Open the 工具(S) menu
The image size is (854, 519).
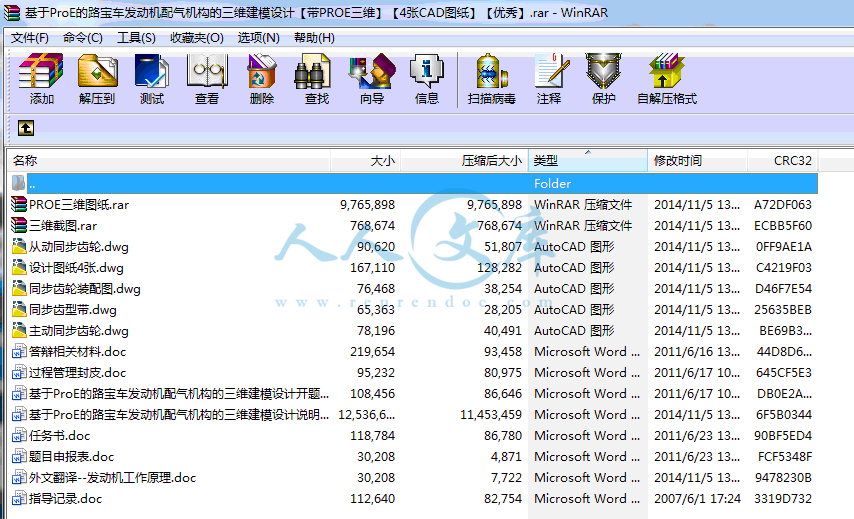(136, 38)
